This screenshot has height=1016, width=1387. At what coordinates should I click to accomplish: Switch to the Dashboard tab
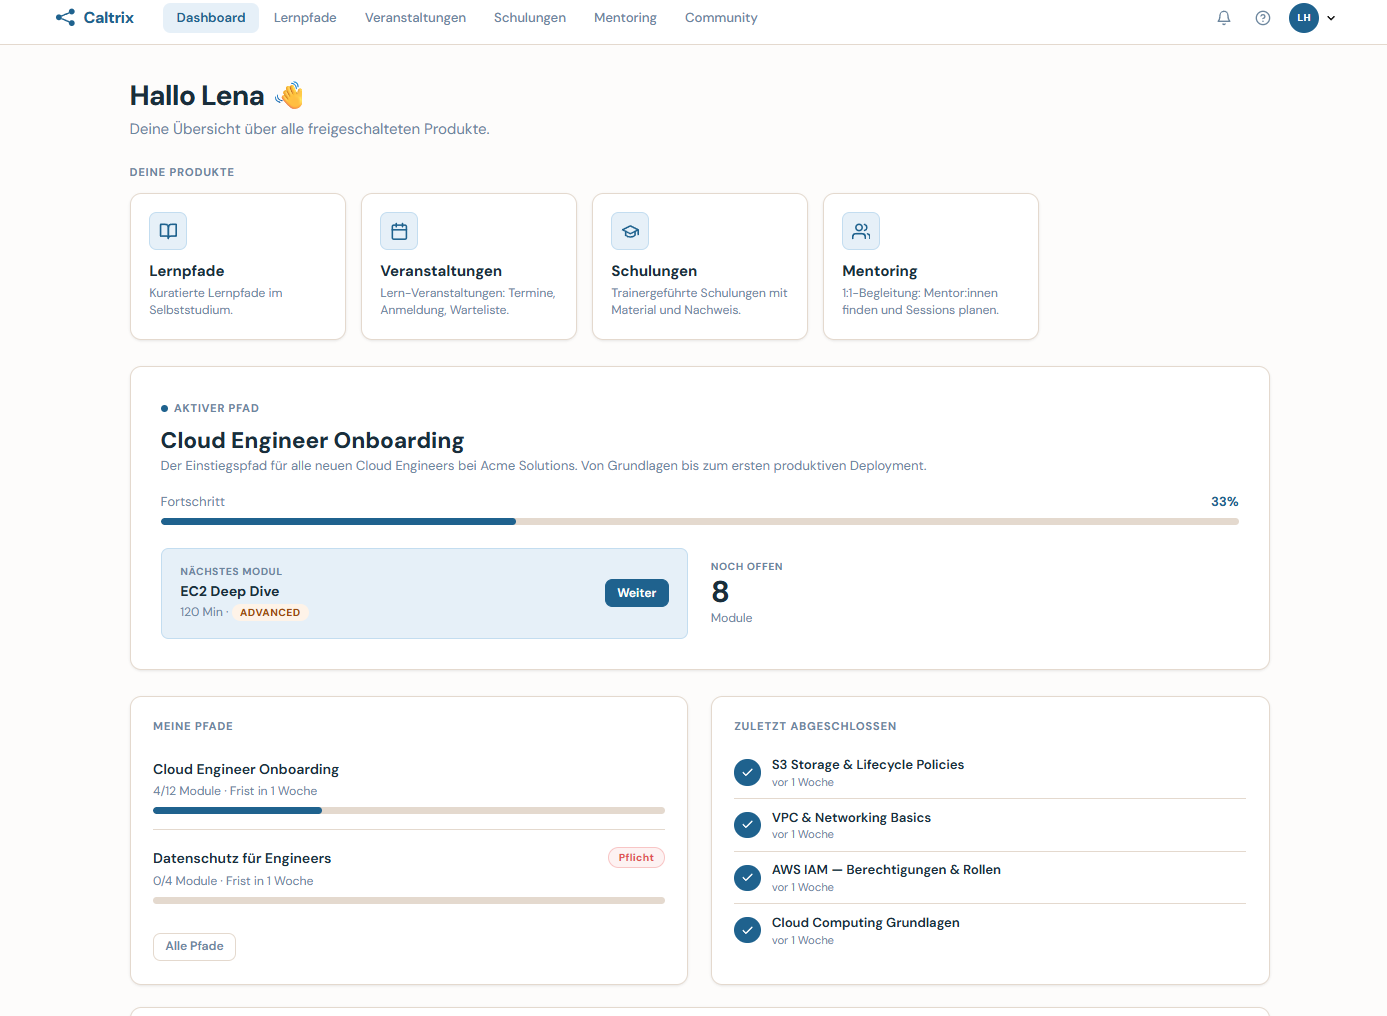tap(211, 18)
